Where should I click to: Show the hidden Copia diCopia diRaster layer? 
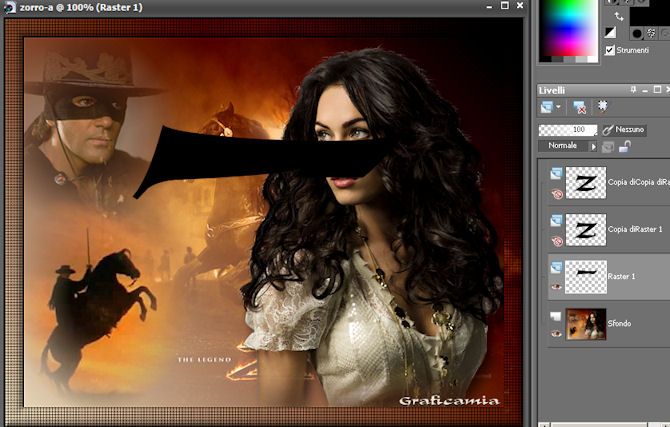[x=557, y=194]
